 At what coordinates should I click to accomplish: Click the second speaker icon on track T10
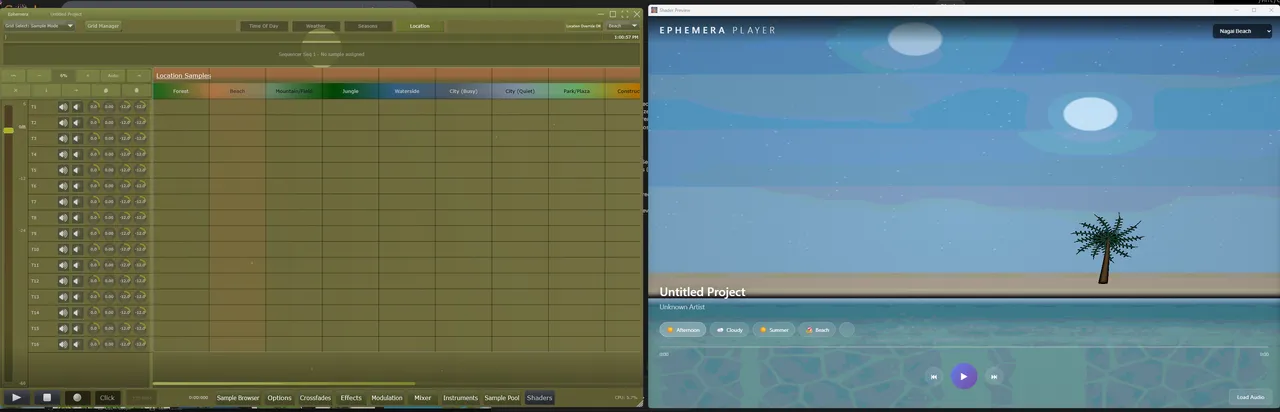coord(76,249)
